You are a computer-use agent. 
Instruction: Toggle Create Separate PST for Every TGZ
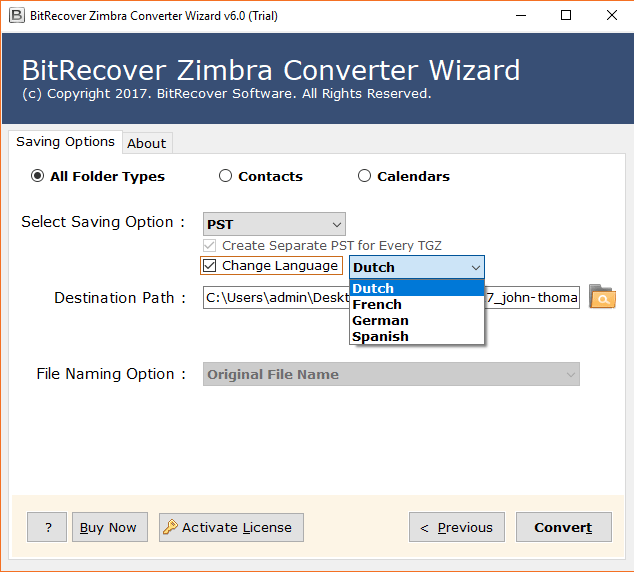coord(209,245)
